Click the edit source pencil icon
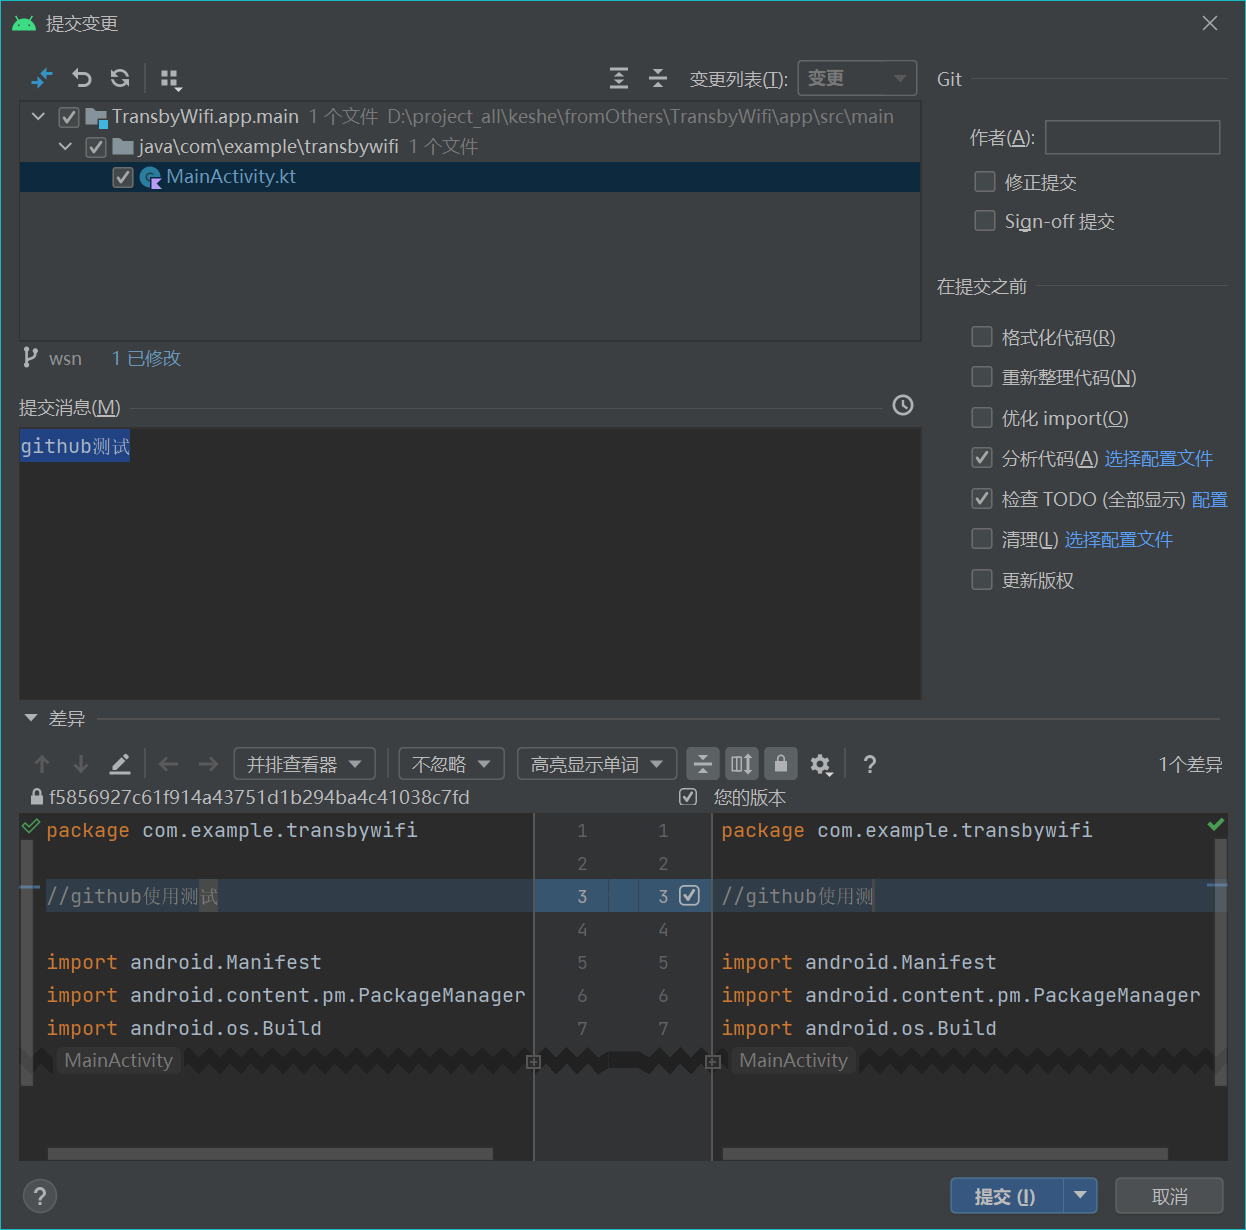 120,765
